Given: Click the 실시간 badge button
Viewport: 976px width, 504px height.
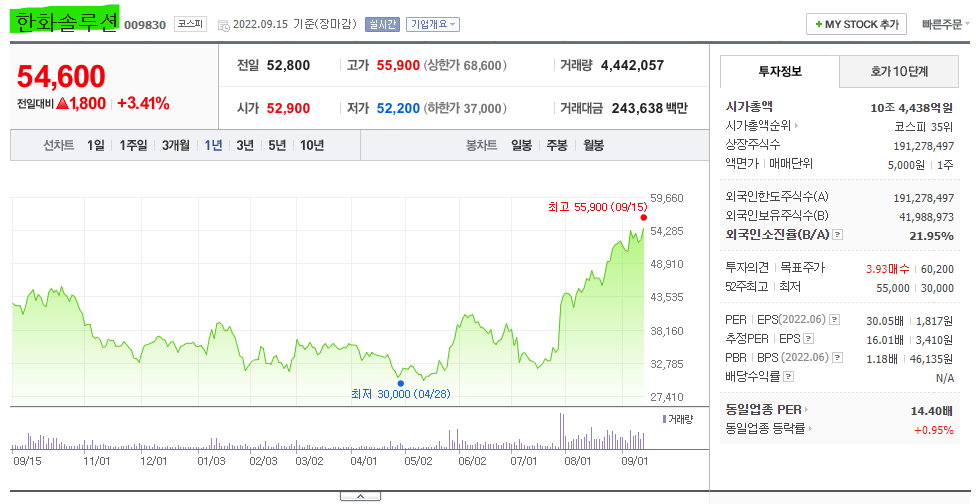Looking at the screenshot, I should (382, 24).
